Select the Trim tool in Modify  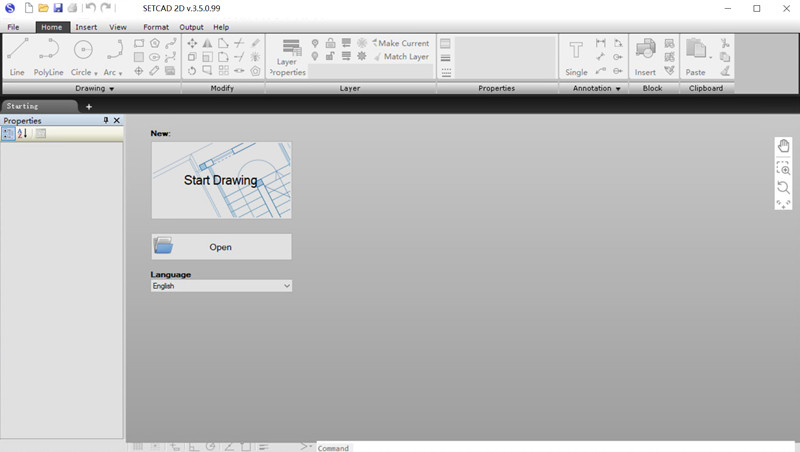[239, 43]
